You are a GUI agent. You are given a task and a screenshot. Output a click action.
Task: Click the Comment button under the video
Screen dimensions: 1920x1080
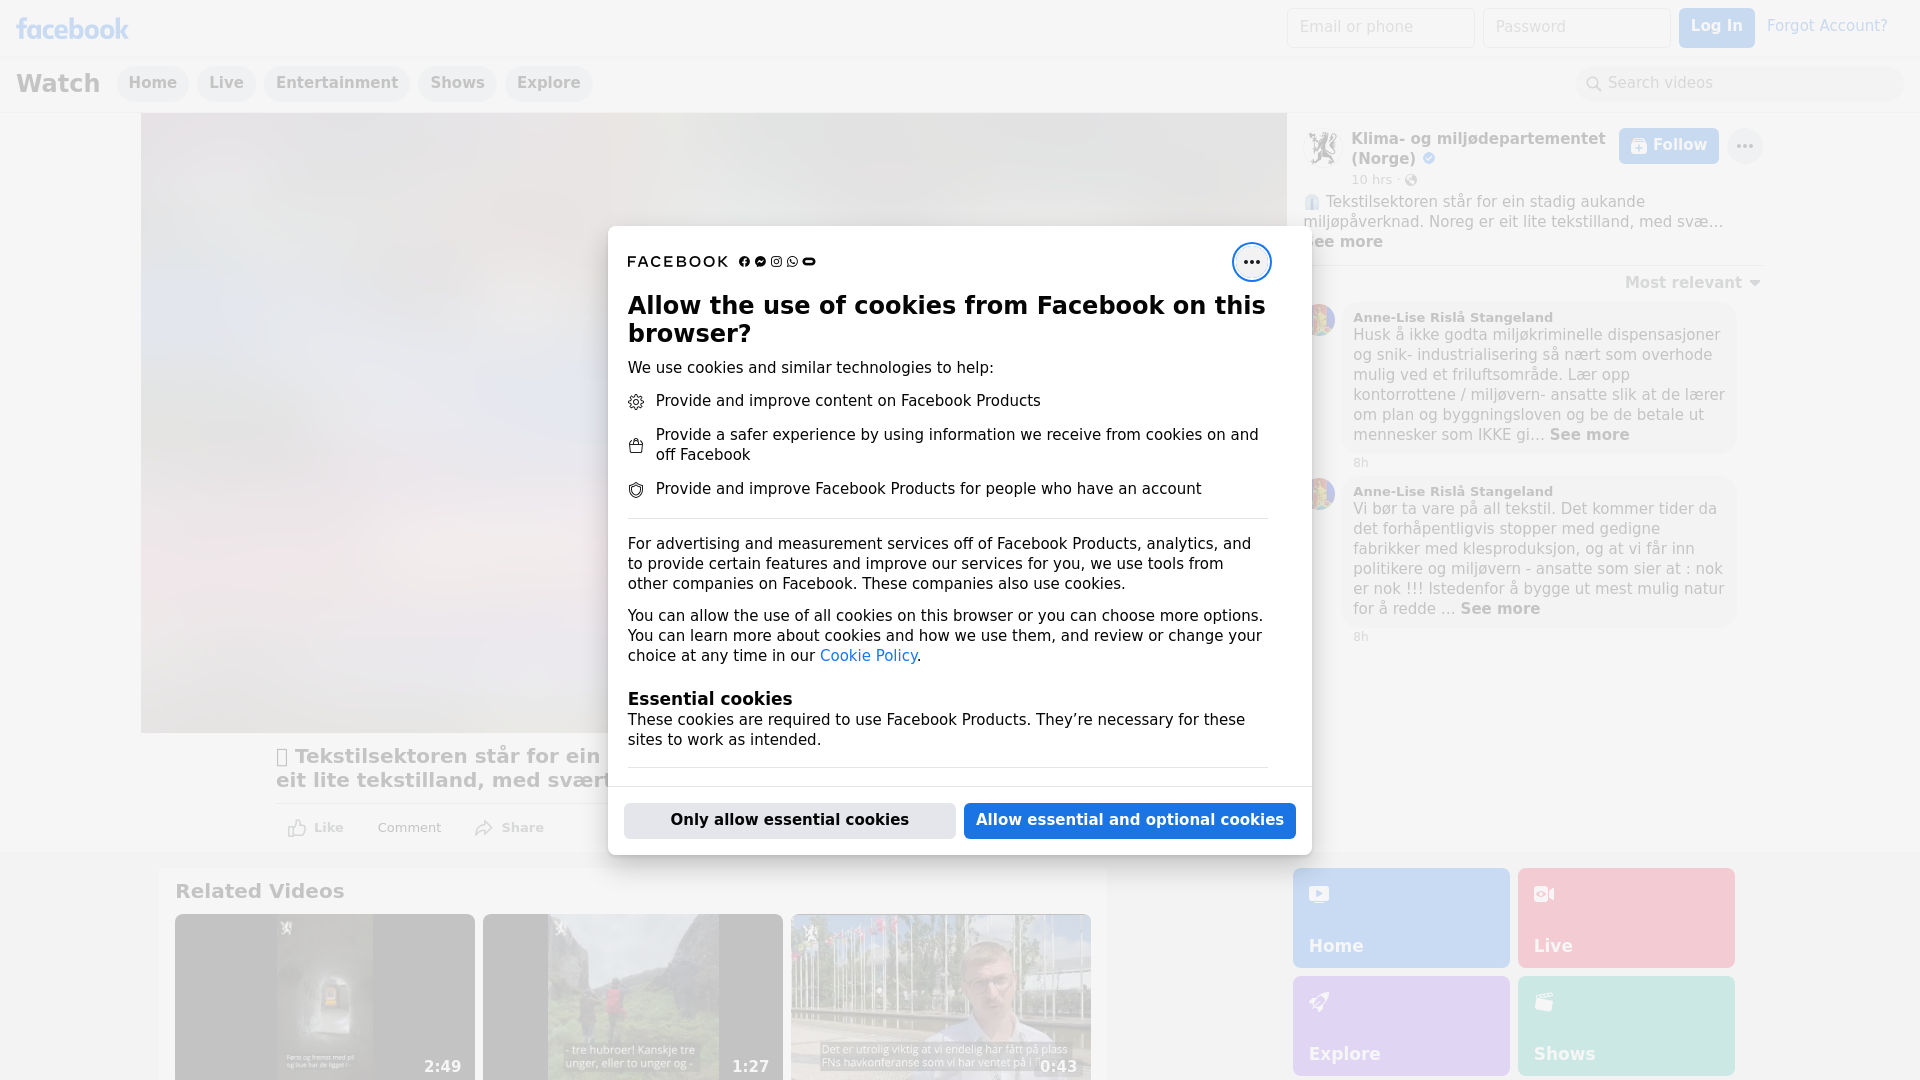click(409, 828)
